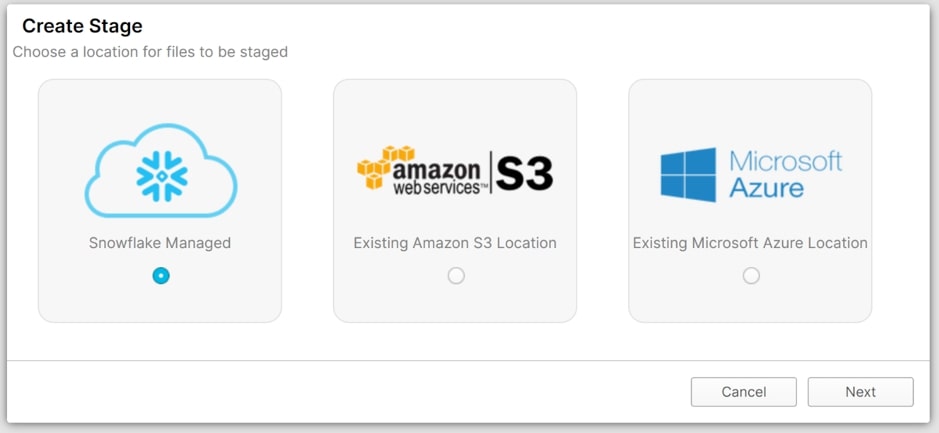Cancel the Create Stage dialog
This screenshot has height=433, width=939.
(744, 392)
